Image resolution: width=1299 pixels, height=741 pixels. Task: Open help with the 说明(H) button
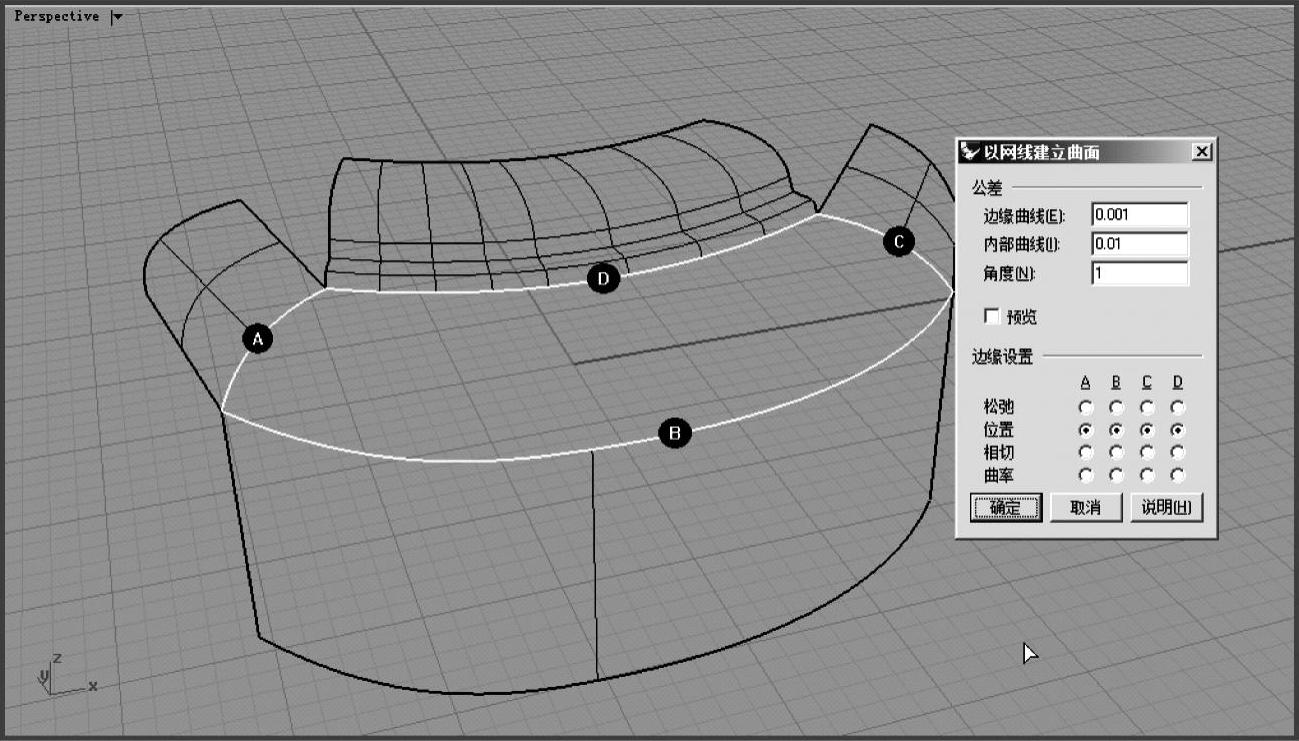point(1166,507)
